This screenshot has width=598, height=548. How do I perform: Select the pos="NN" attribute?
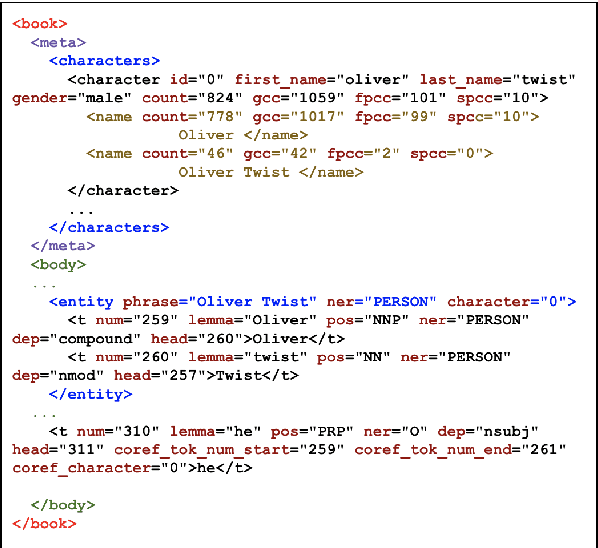click(354, 357)
